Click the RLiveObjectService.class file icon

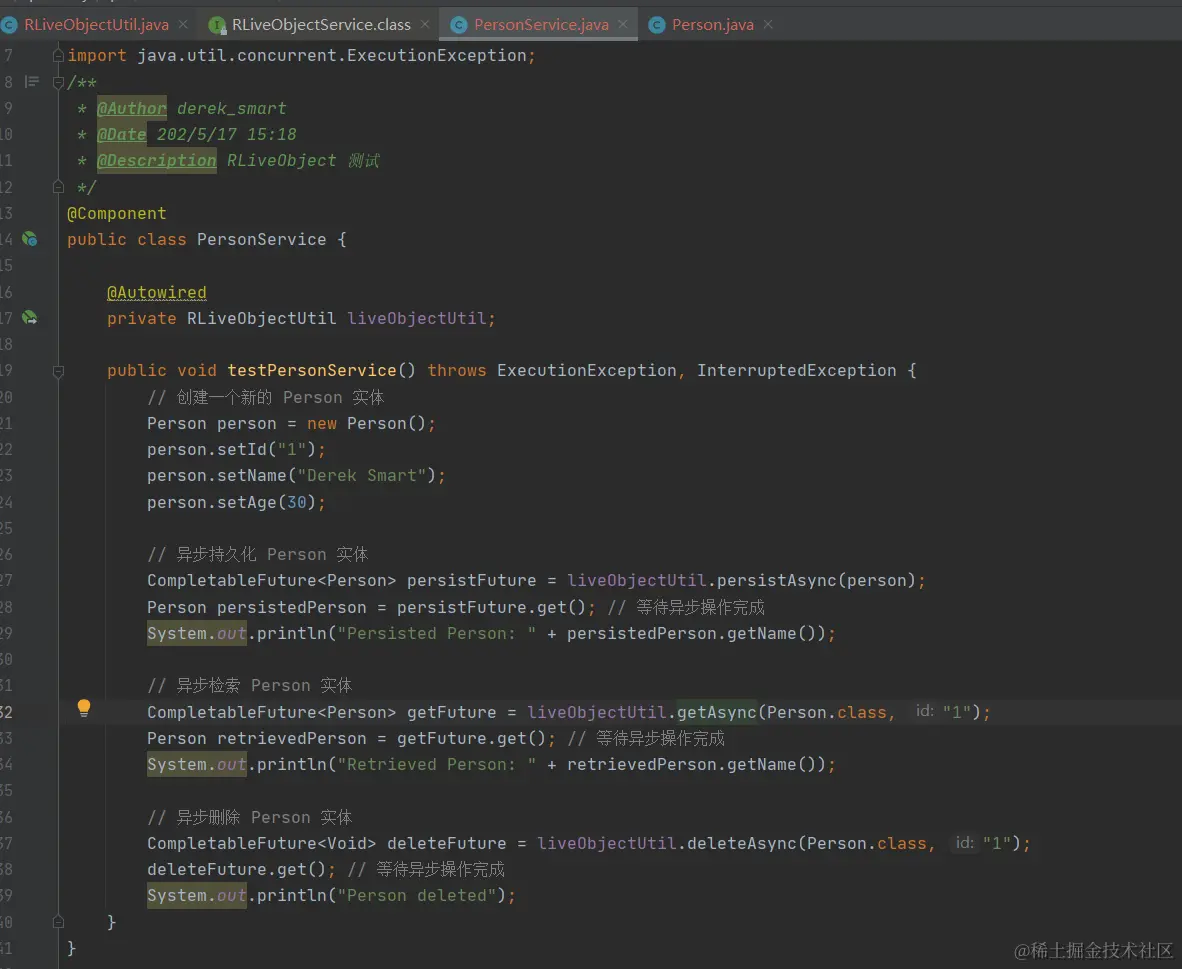tap(217, 25)
